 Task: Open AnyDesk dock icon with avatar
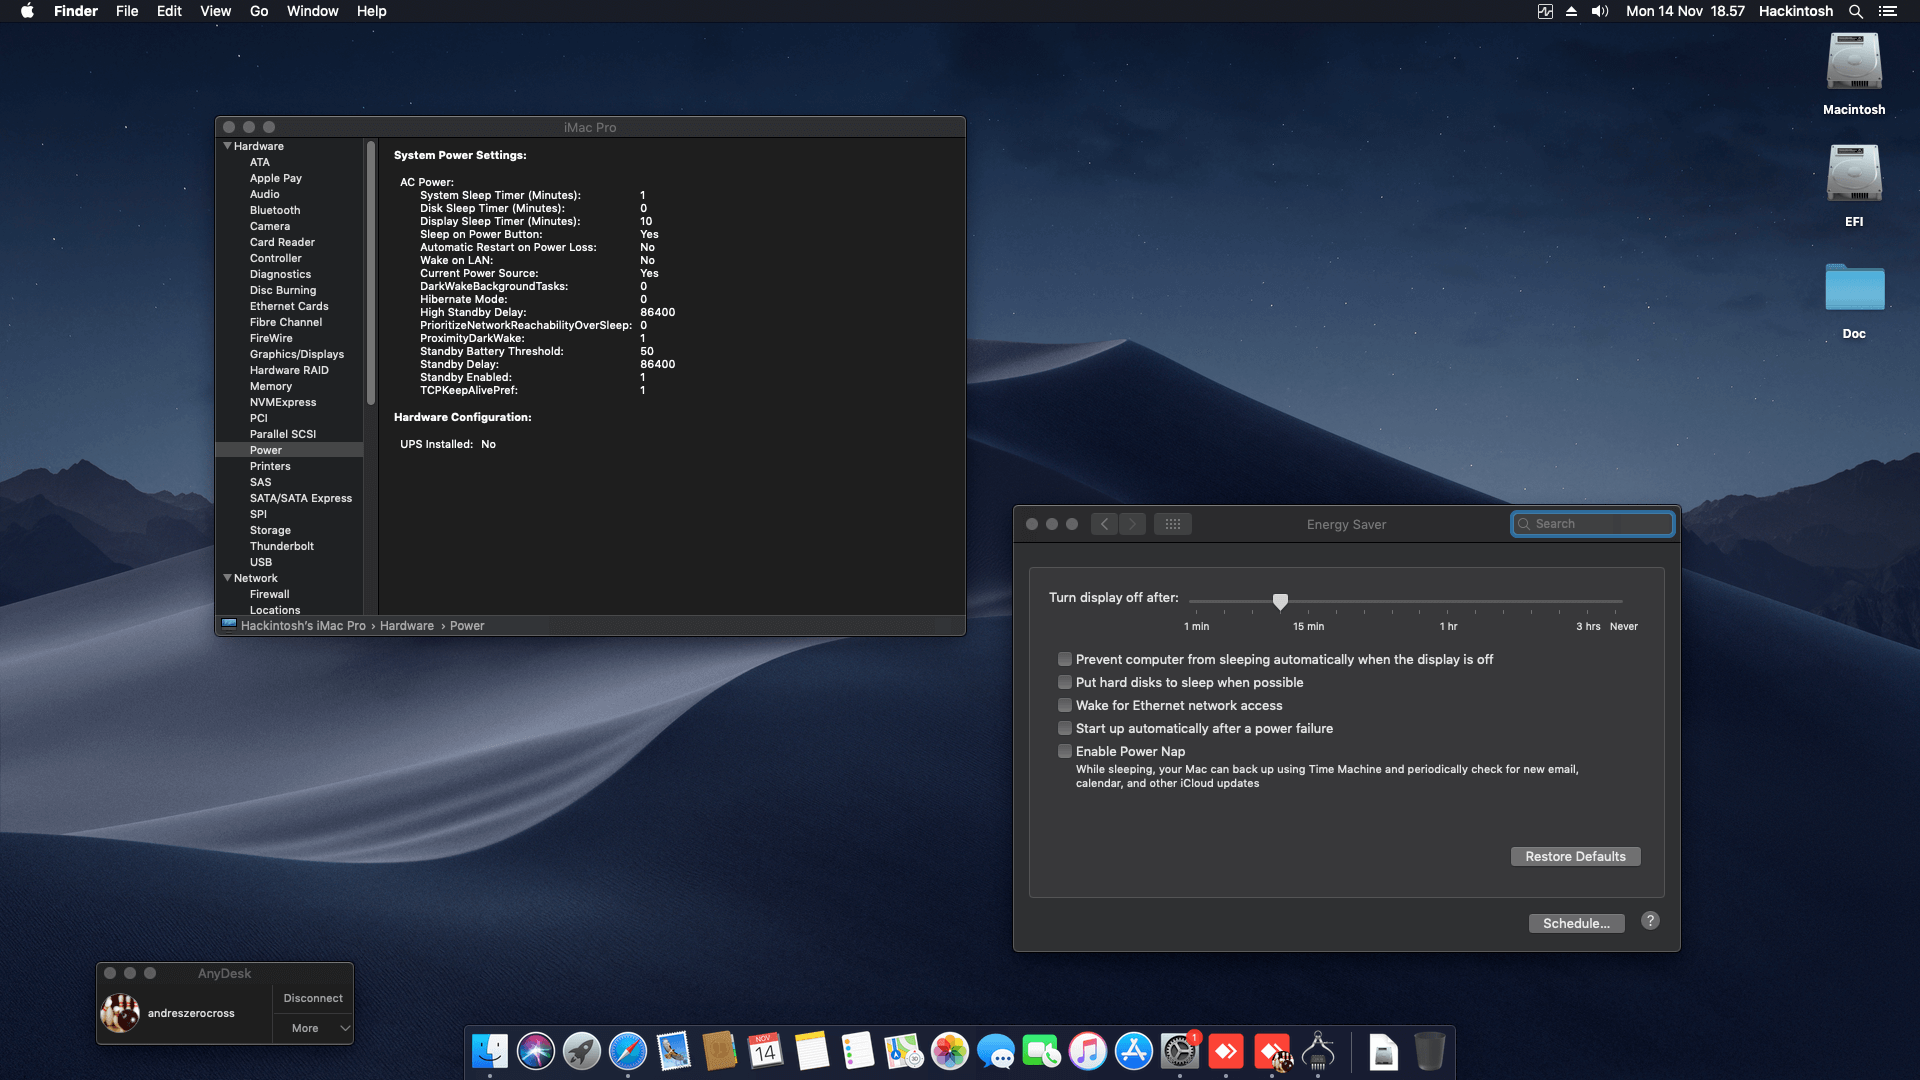(1272, 1051)
